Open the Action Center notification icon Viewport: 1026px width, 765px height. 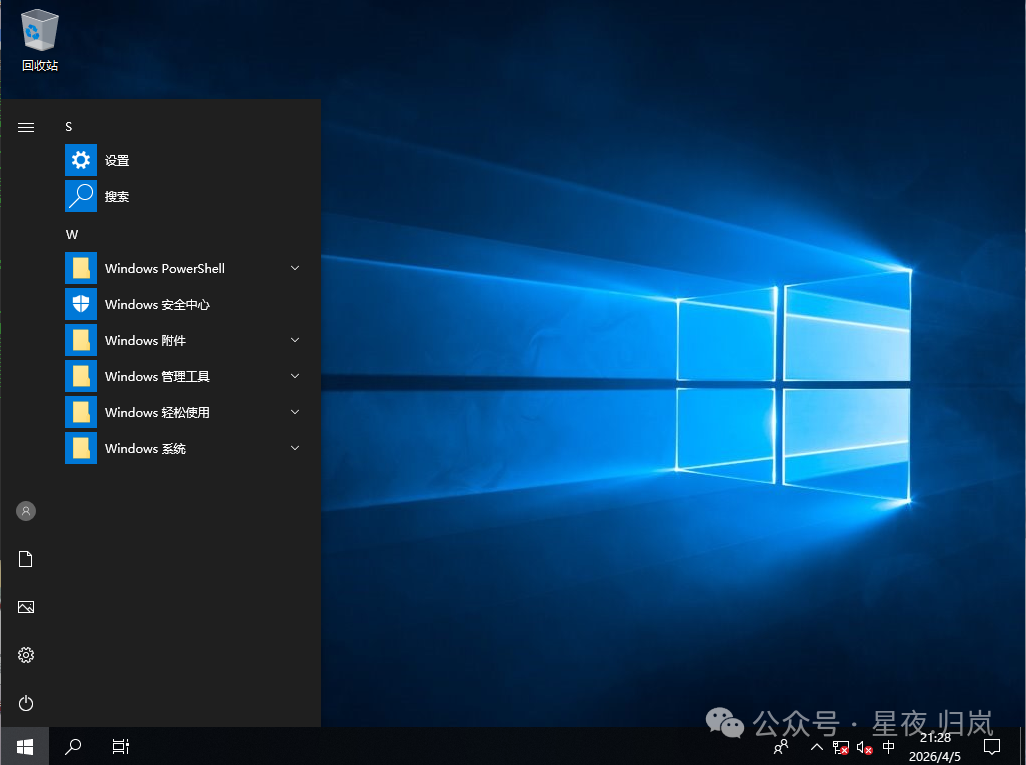pos(992,747)
